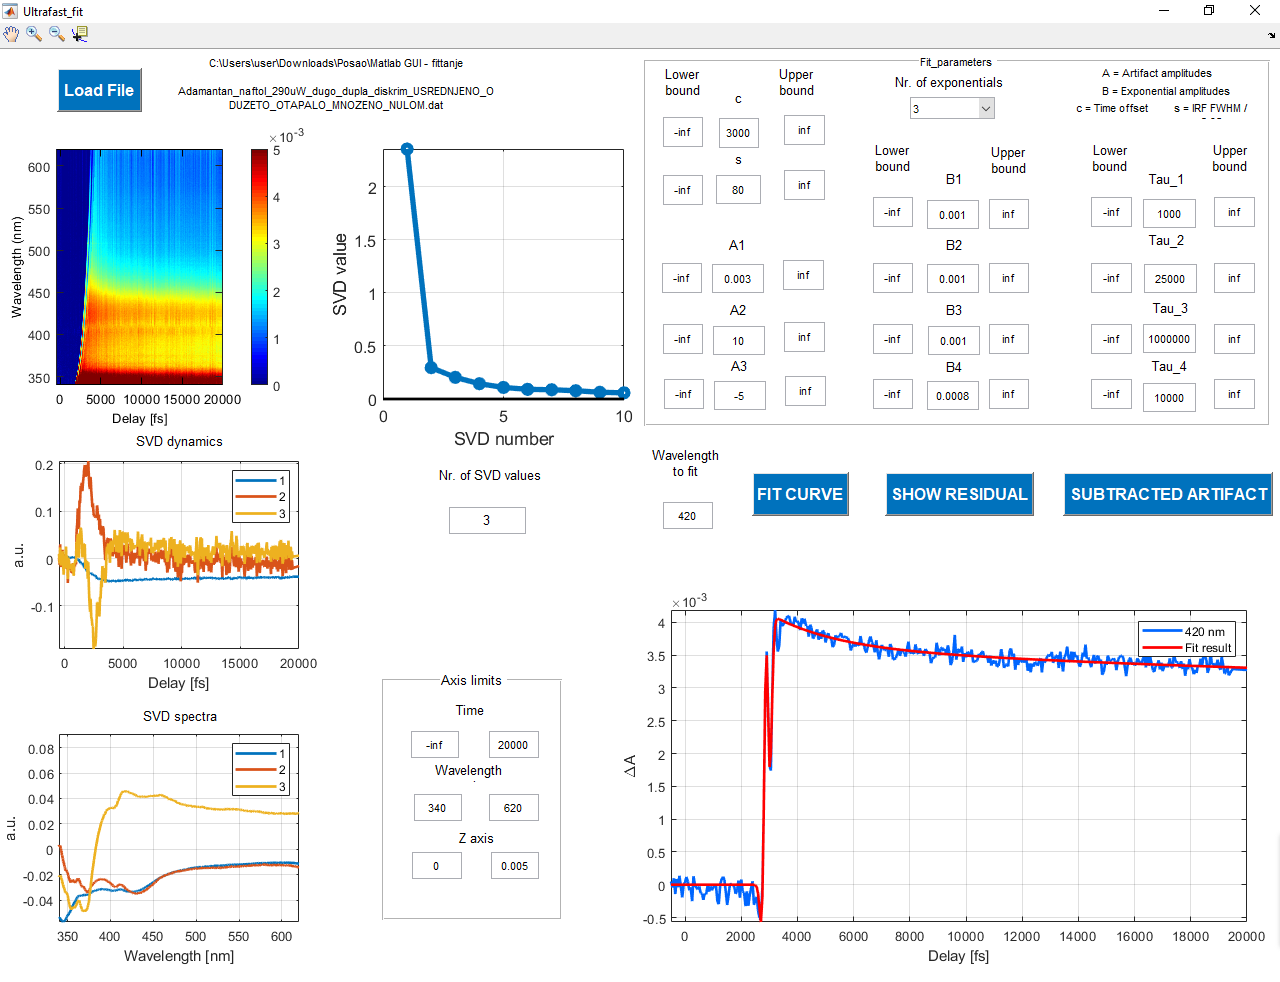The height and width of the screenshot is (982, 1280).
Task: Click SHOW RESIDUAL to view residuals
Action: 958,494
